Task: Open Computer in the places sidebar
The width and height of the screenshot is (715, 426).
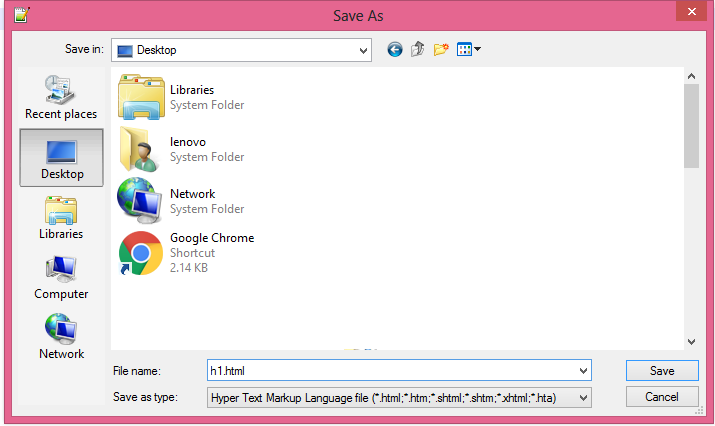Action: pos(61,278)
